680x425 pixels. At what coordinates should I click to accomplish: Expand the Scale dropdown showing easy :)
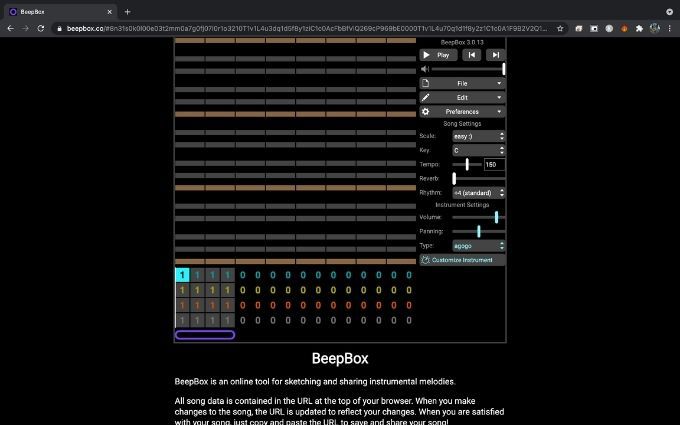pyautogui.click(x=479, y=136)
